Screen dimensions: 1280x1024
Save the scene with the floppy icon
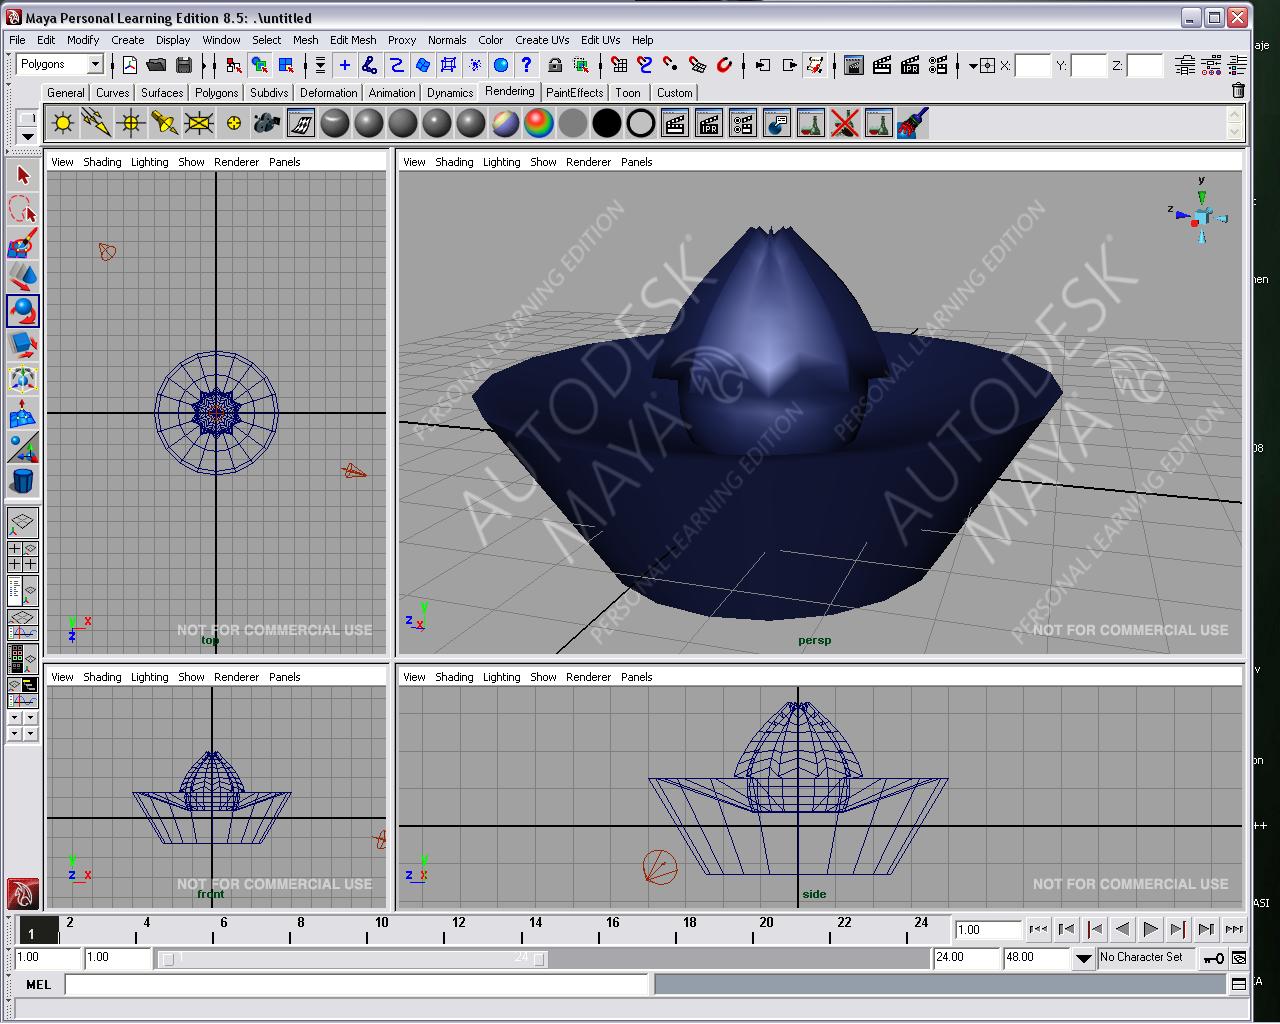pos(184,65)
